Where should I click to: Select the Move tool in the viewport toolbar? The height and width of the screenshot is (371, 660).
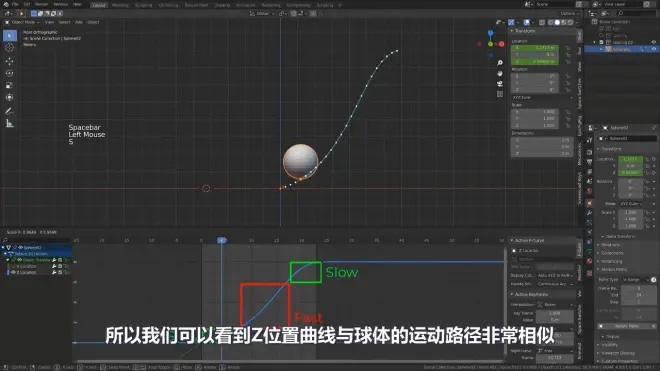click(x=9, y=61)
